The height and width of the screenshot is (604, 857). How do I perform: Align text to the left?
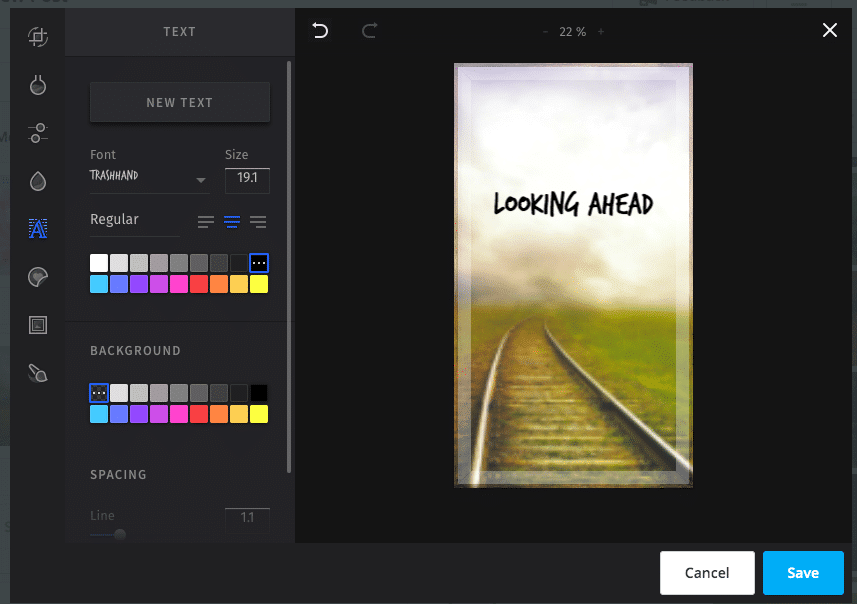click(206, 221)
